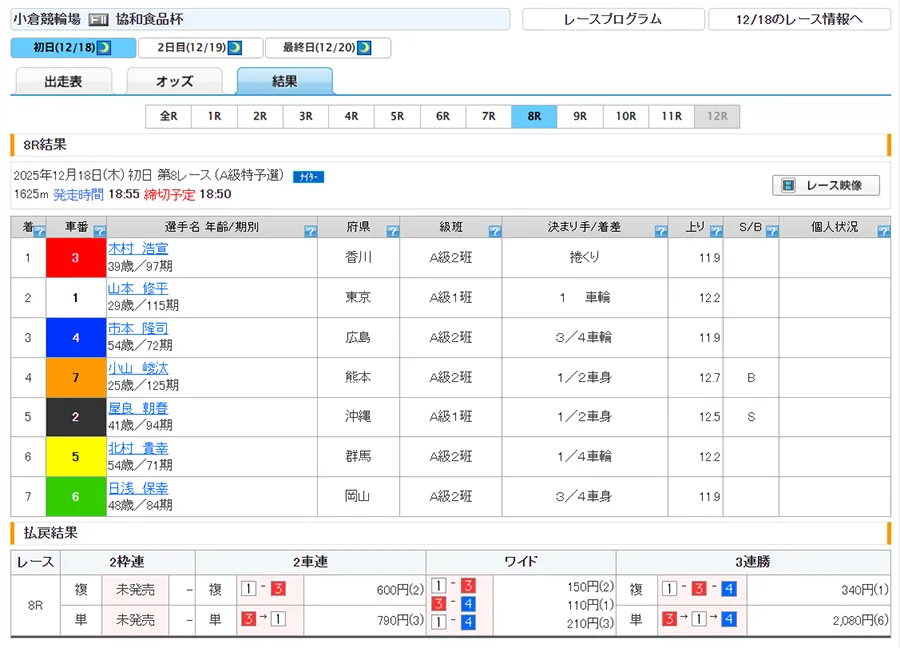Viewport: 900px width, 648px height.
Task: Switch to the 出走表 tab
Action: [x=63, y=82]
